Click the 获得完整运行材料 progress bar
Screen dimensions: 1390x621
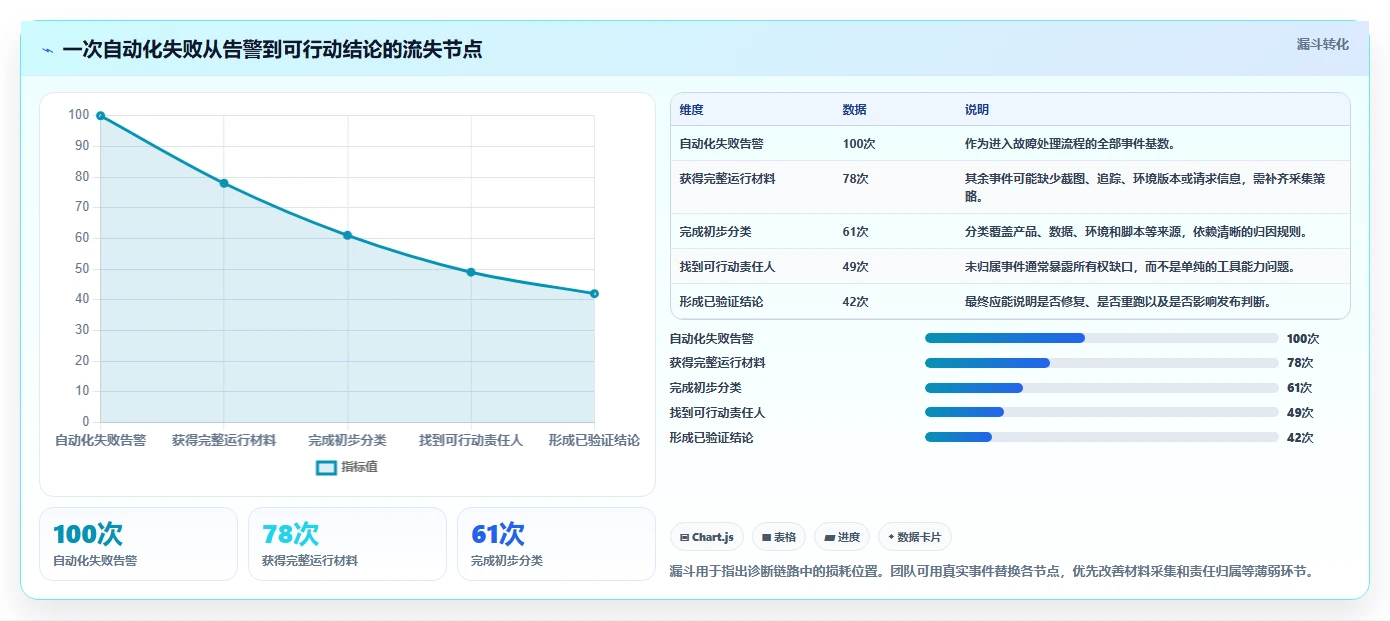tap(1102, 363)
